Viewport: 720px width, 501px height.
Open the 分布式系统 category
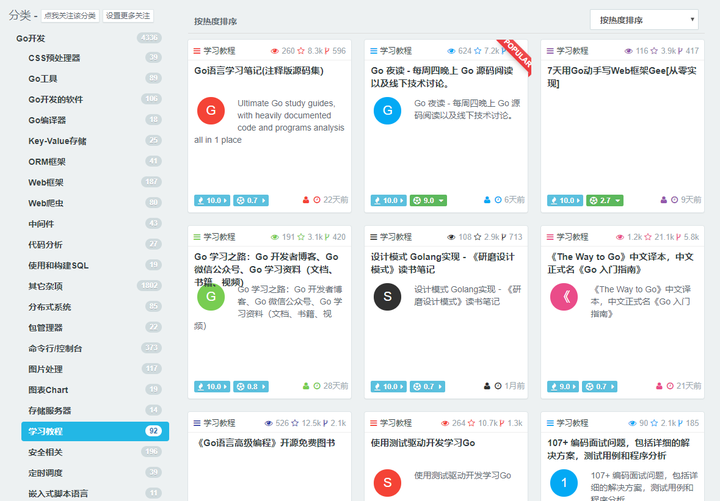click(50, 307)
